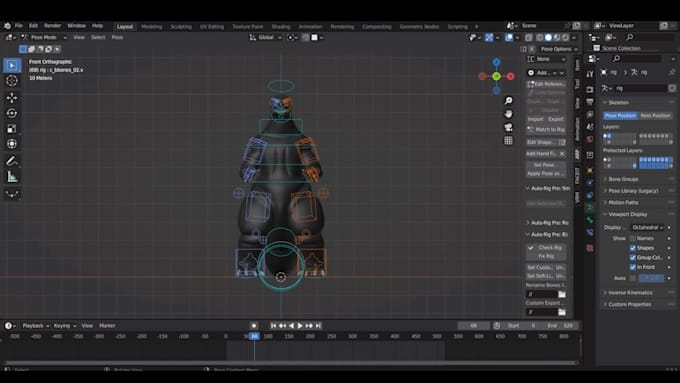Toggle the camera view icon

[x=508, y=127]
